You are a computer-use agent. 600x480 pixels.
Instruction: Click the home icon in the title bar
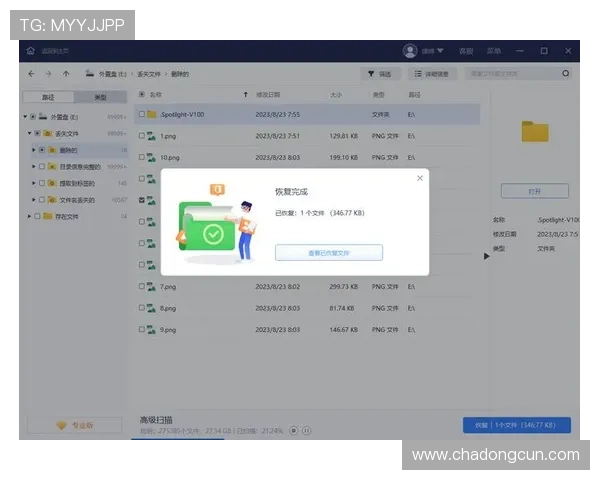point(31,51)
